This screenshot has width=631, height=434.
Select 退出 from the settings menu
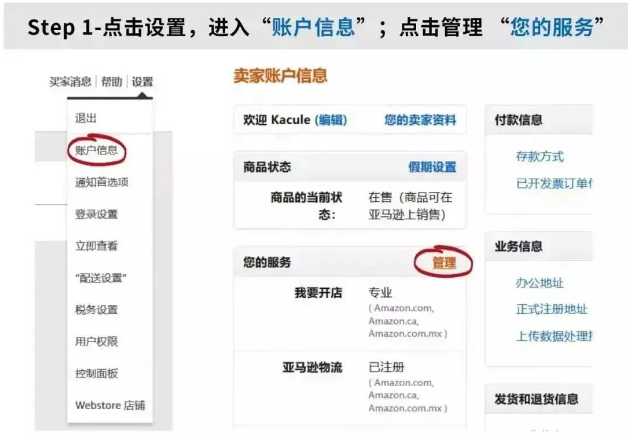(x=86, y=118)
